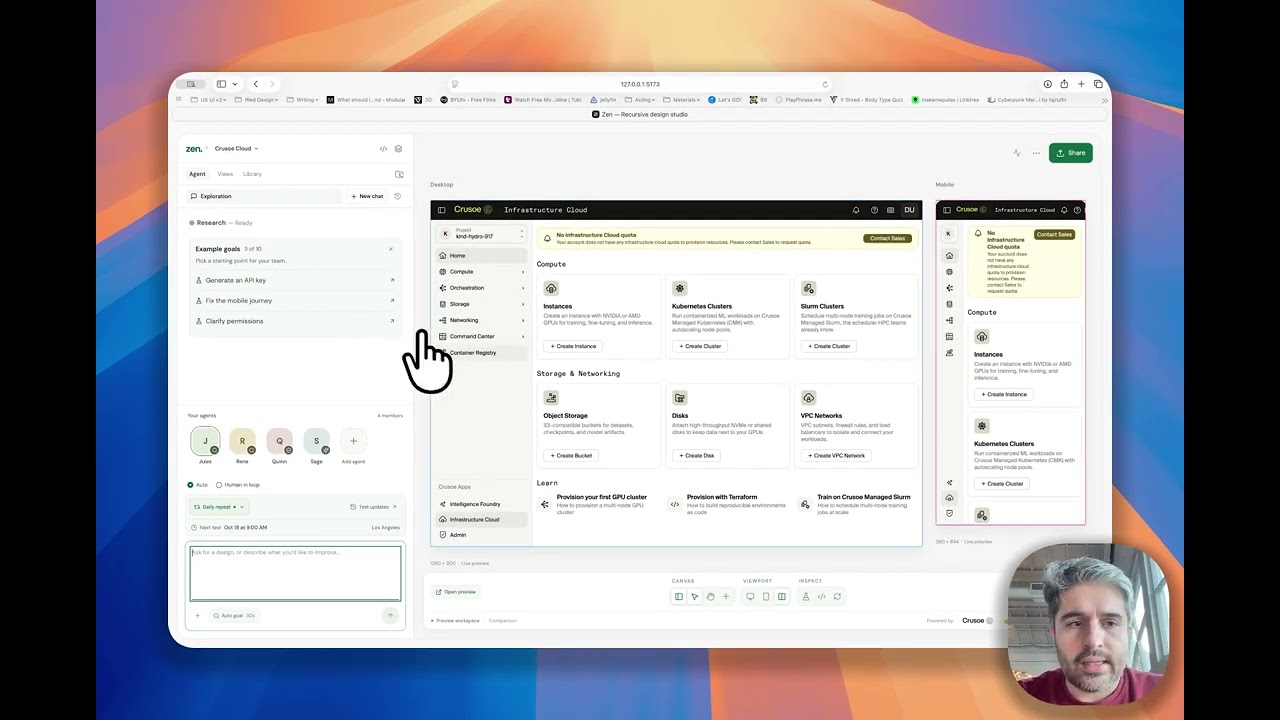Select Comparison tab

tap(503, 621)
